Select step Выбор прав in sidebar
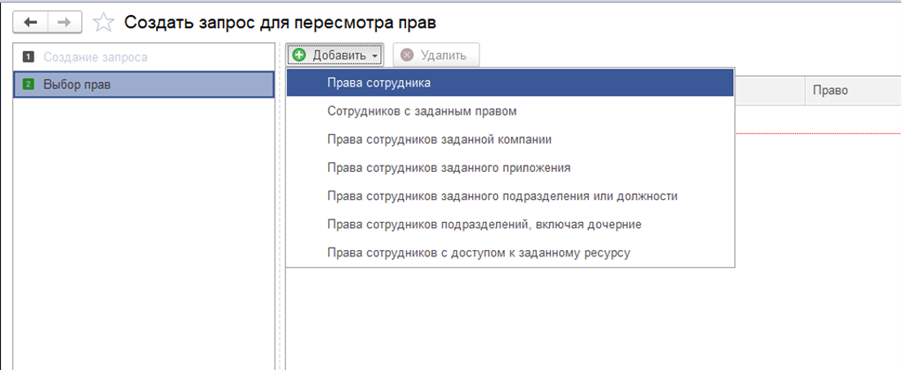This screenshot has width=902, height=370. coord(143,85)
